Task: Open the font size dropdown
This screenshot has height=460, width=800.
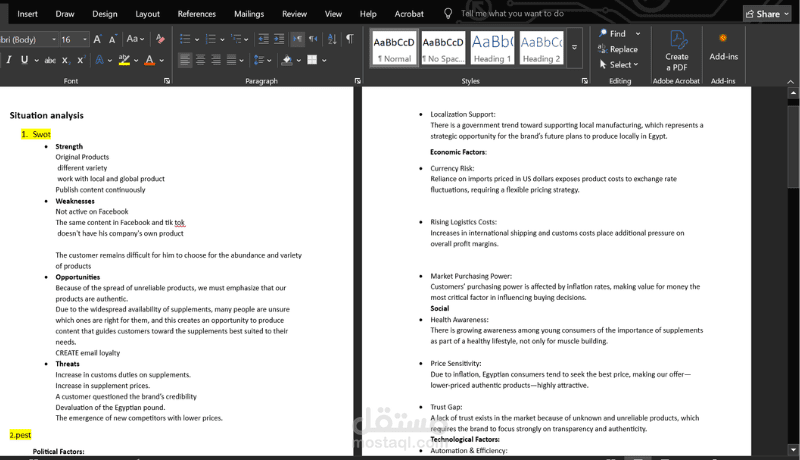Action: [x=84, y=39]
